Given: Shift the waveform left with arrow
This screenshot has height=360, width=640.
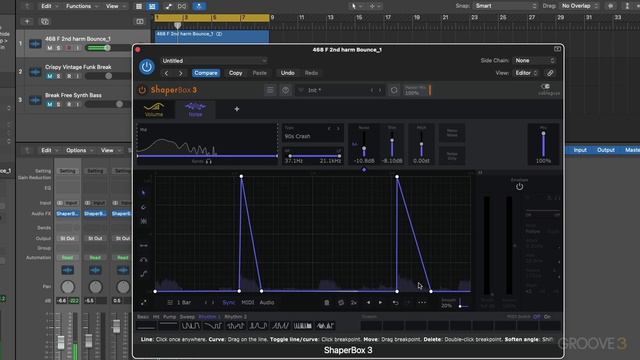Looking at the screenshot, I should click(368, 303).
